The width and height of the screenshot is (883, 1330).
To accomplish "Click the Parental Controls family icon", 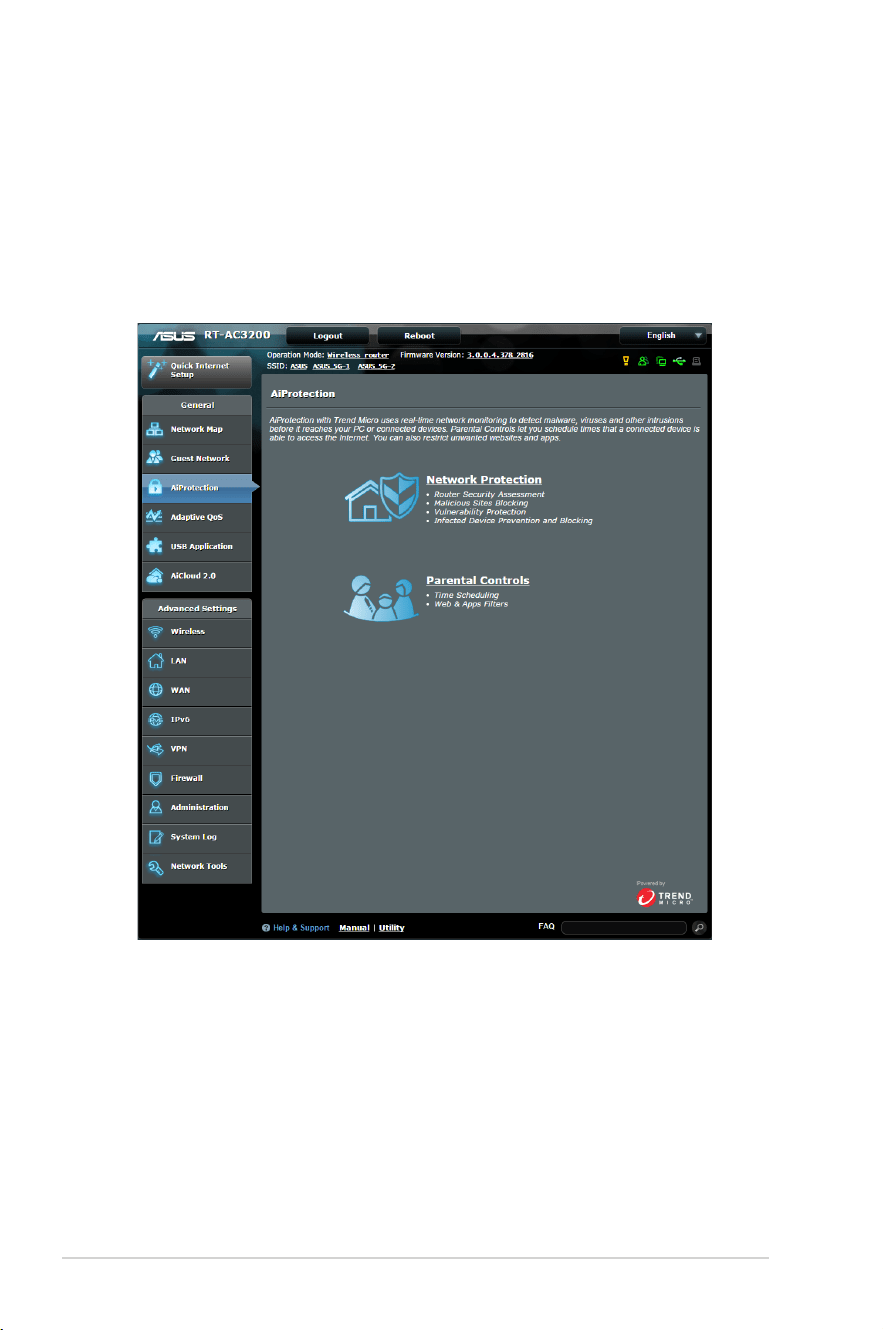I will point(383,599).
